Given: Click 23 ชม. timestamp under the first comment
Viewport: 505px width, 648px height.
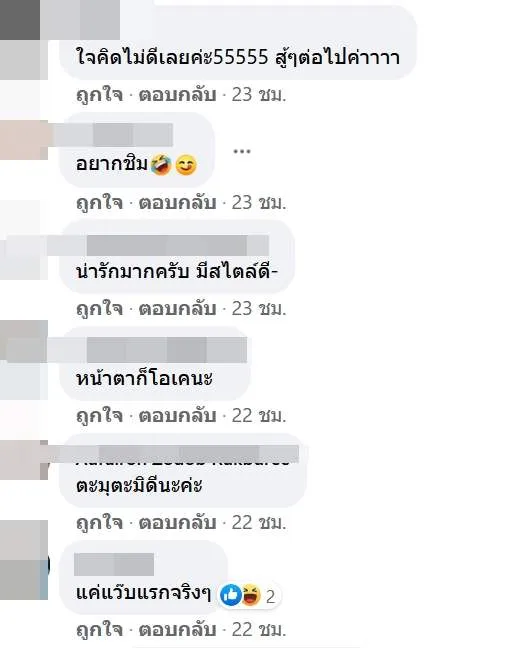Looking at the screenshot, I should [x=259, y=95].
